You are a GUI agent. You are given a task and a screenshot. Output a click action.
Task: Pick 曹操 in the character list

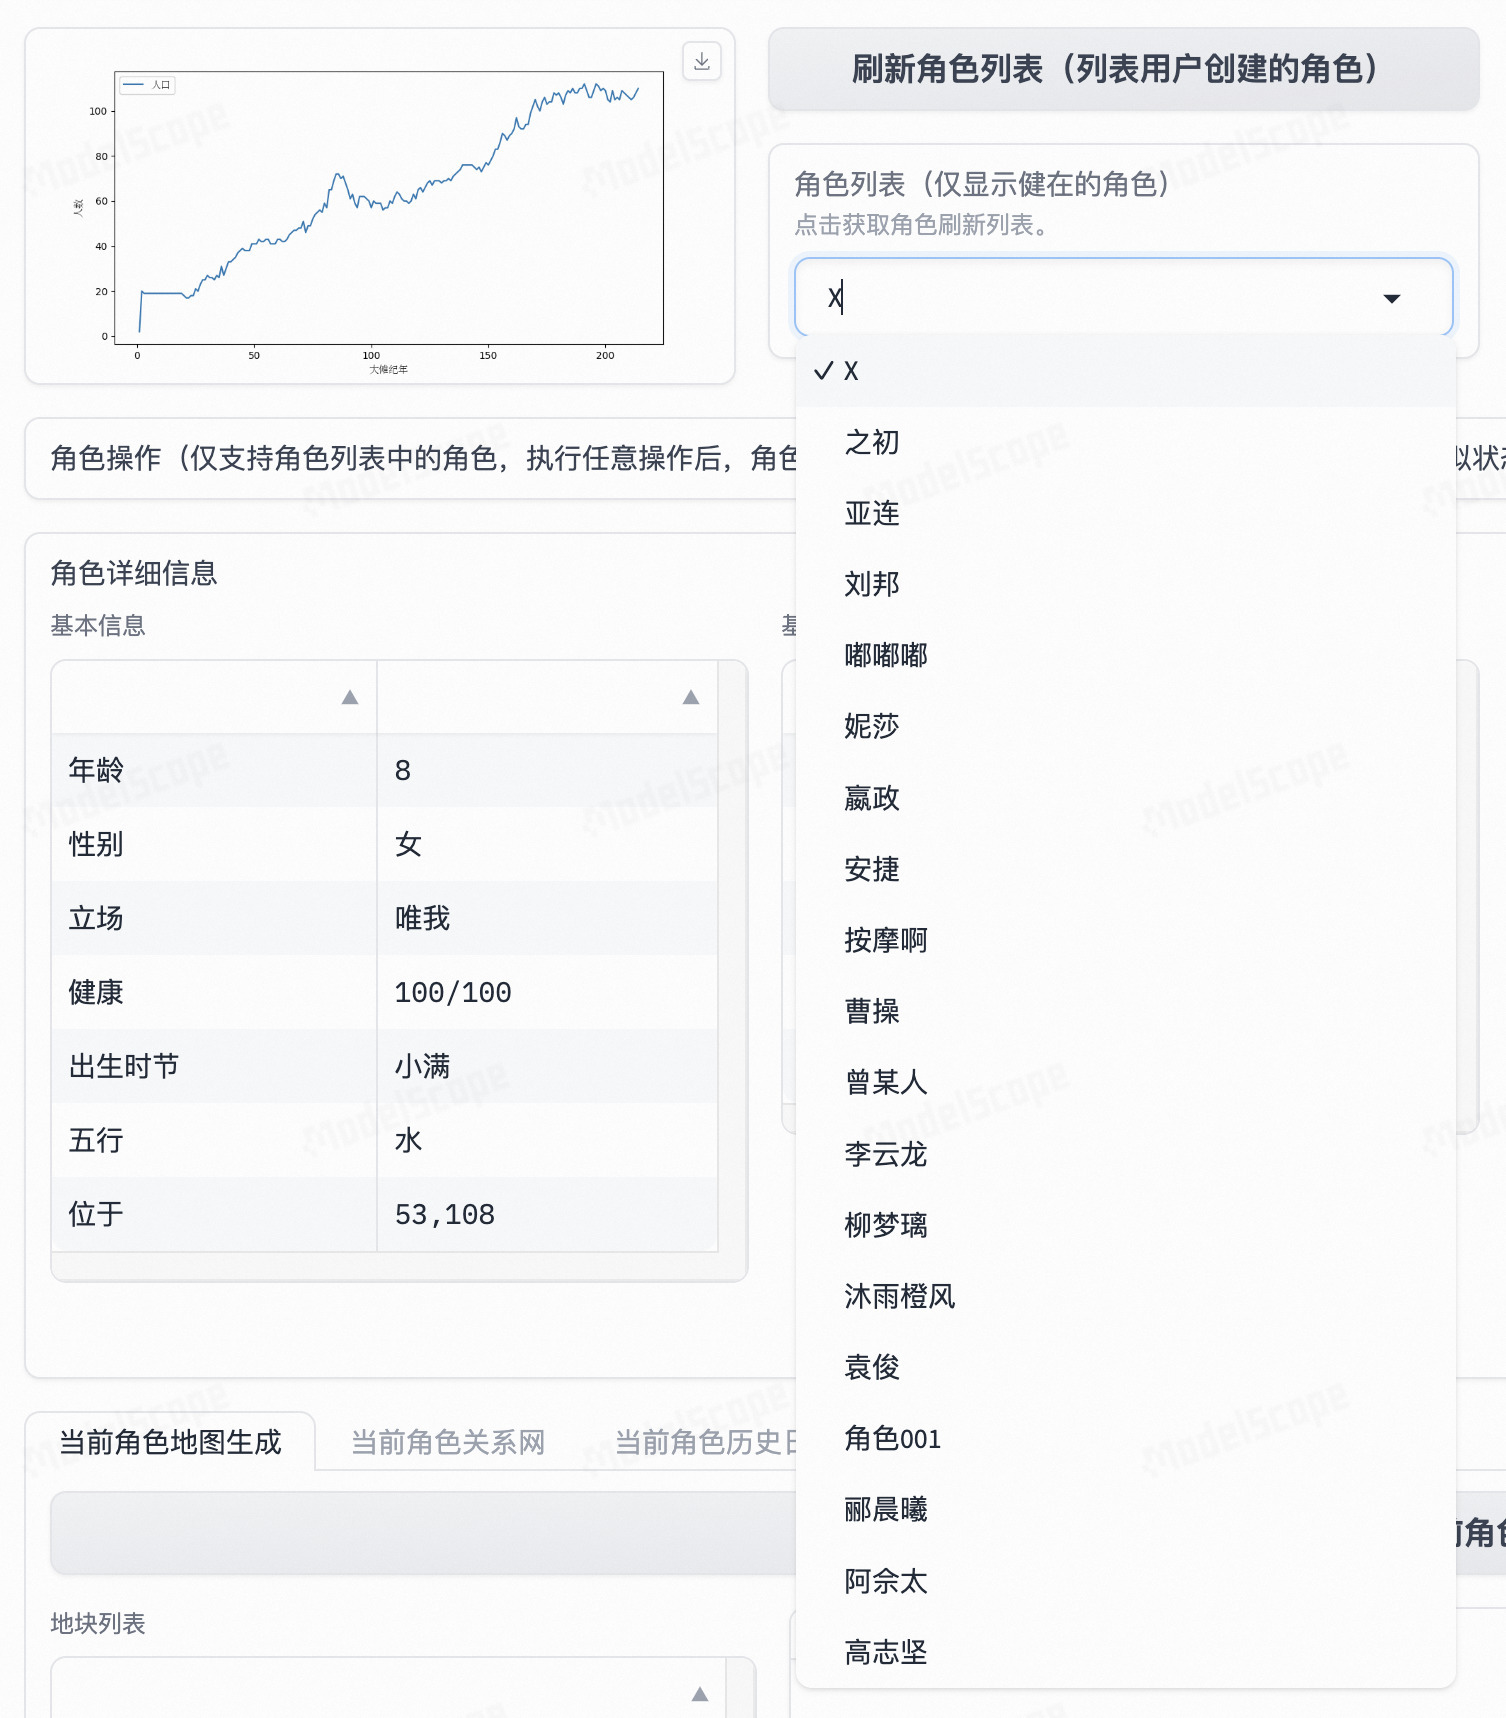coord(1126,1011)
